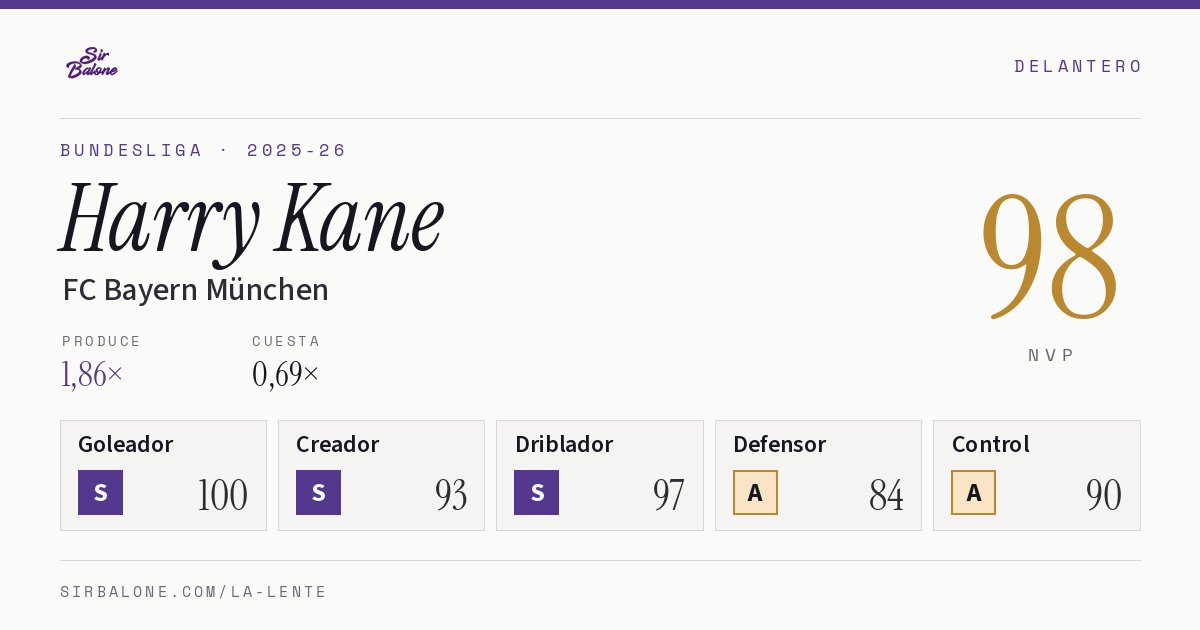
Task: Select the Control score 90
Action: 1104,495
